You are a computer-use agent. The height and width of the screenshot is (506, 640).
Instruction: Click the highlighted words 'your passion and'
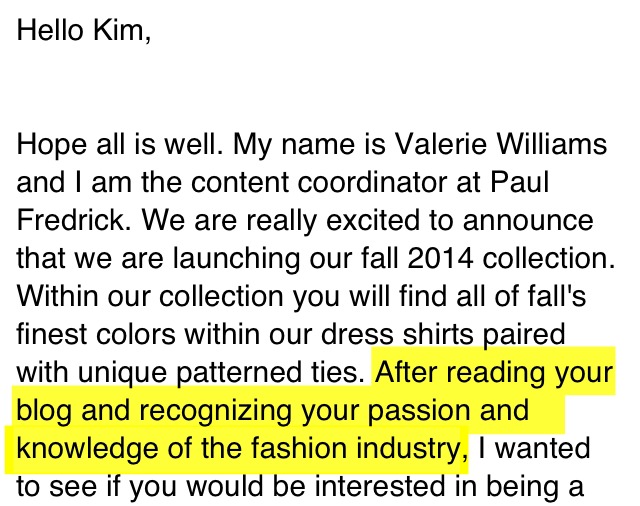[414, 411]
